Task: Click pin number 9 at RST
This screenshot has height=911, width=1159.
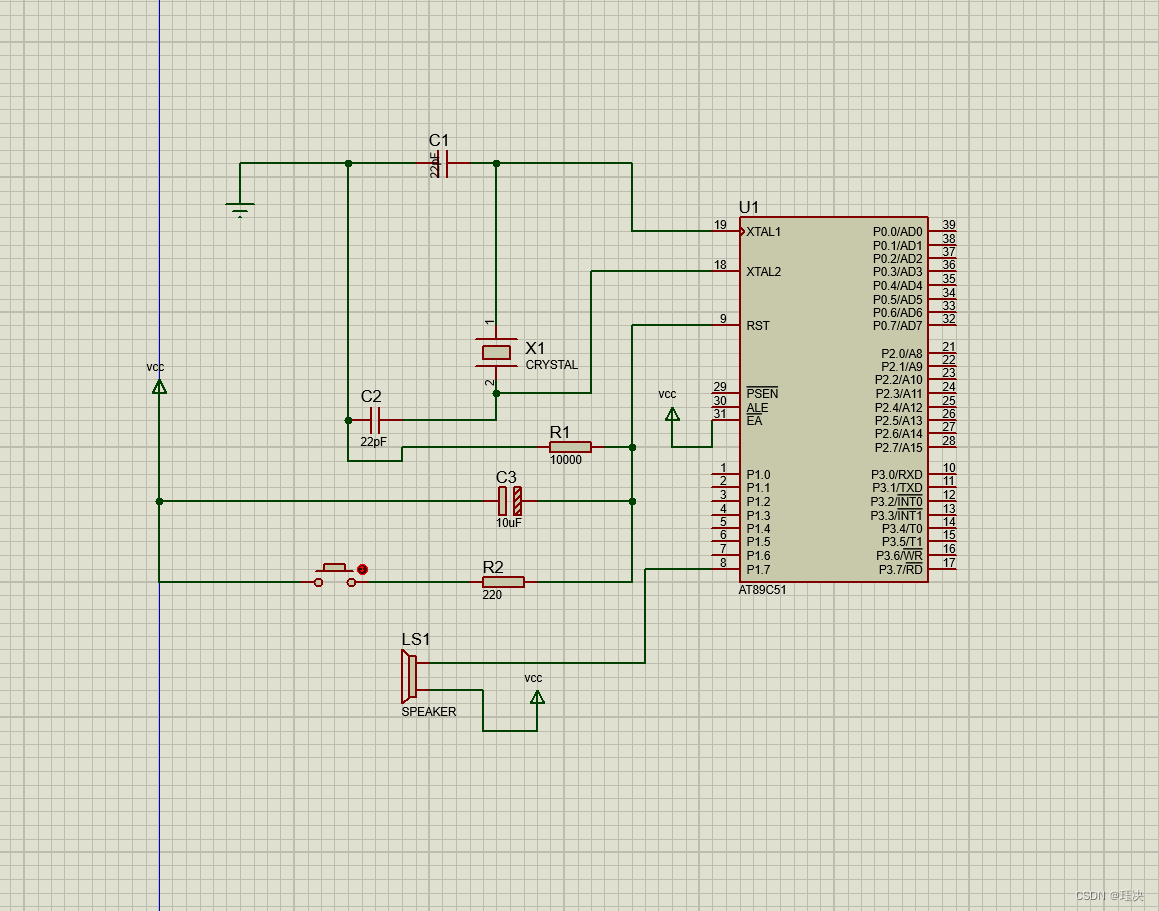Action: coord(723,319)
